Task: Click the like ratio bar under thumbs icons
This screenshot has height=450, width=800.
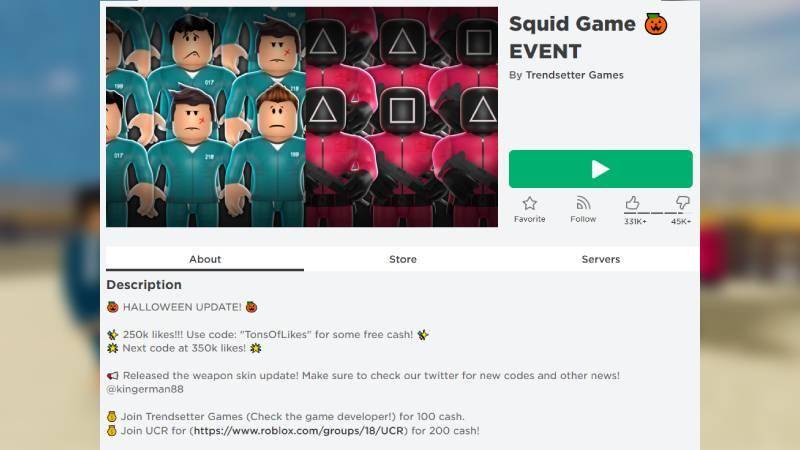Action: pyautogui.click(x=657, y=213)
